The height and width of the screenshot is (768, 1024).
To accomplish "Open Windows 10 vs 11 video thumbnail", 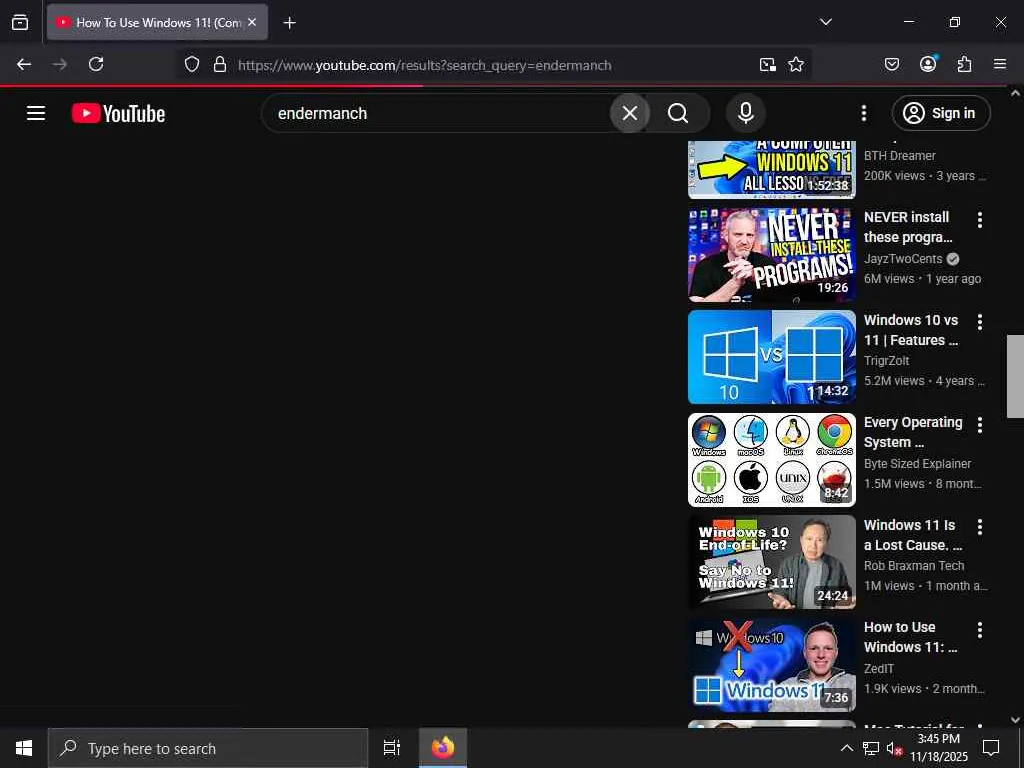I will tap(771, 357).
